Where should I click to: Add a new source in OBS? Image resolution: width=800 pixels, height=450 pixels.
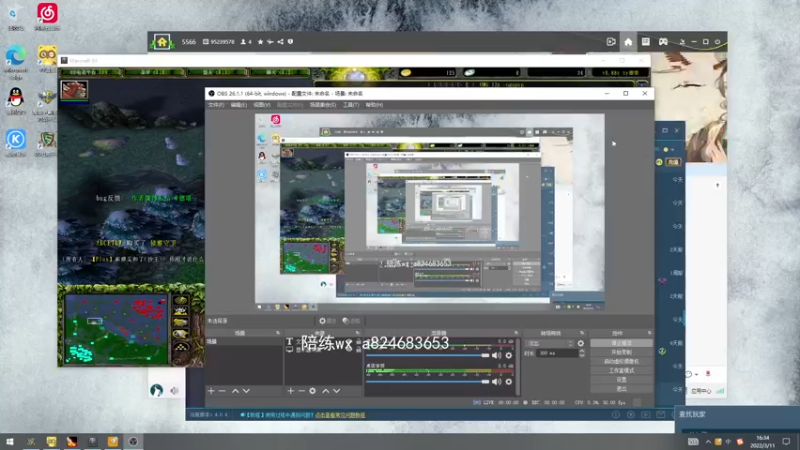coord(290,391)
